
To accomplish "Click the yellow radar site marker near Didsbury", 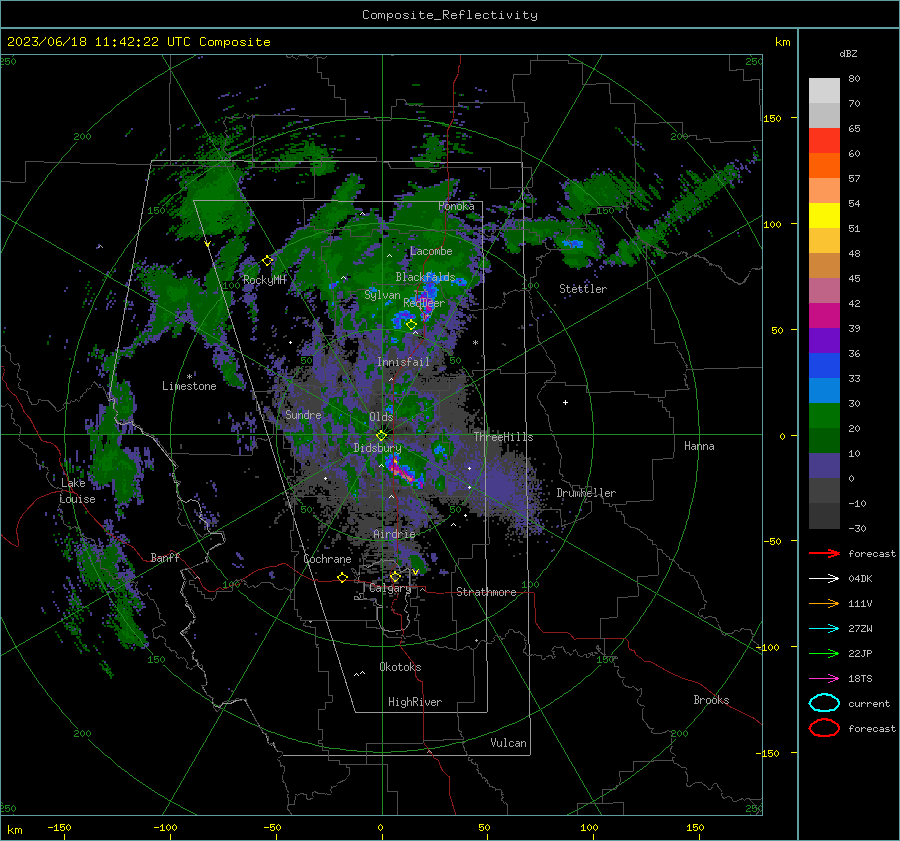I will (381, 435).
